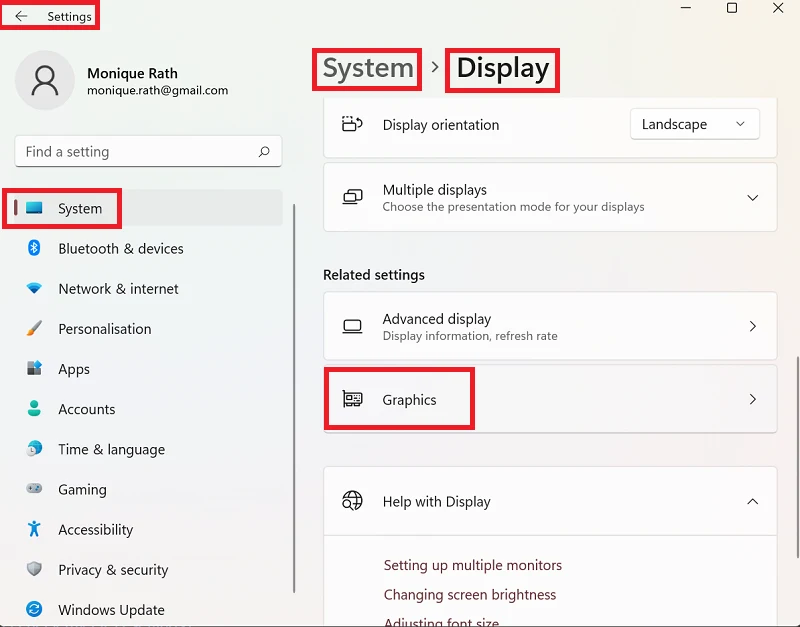This screenshot has height=627, width=800.
Task: Click the back arrow in Settings header
Action: click(21, 17)
